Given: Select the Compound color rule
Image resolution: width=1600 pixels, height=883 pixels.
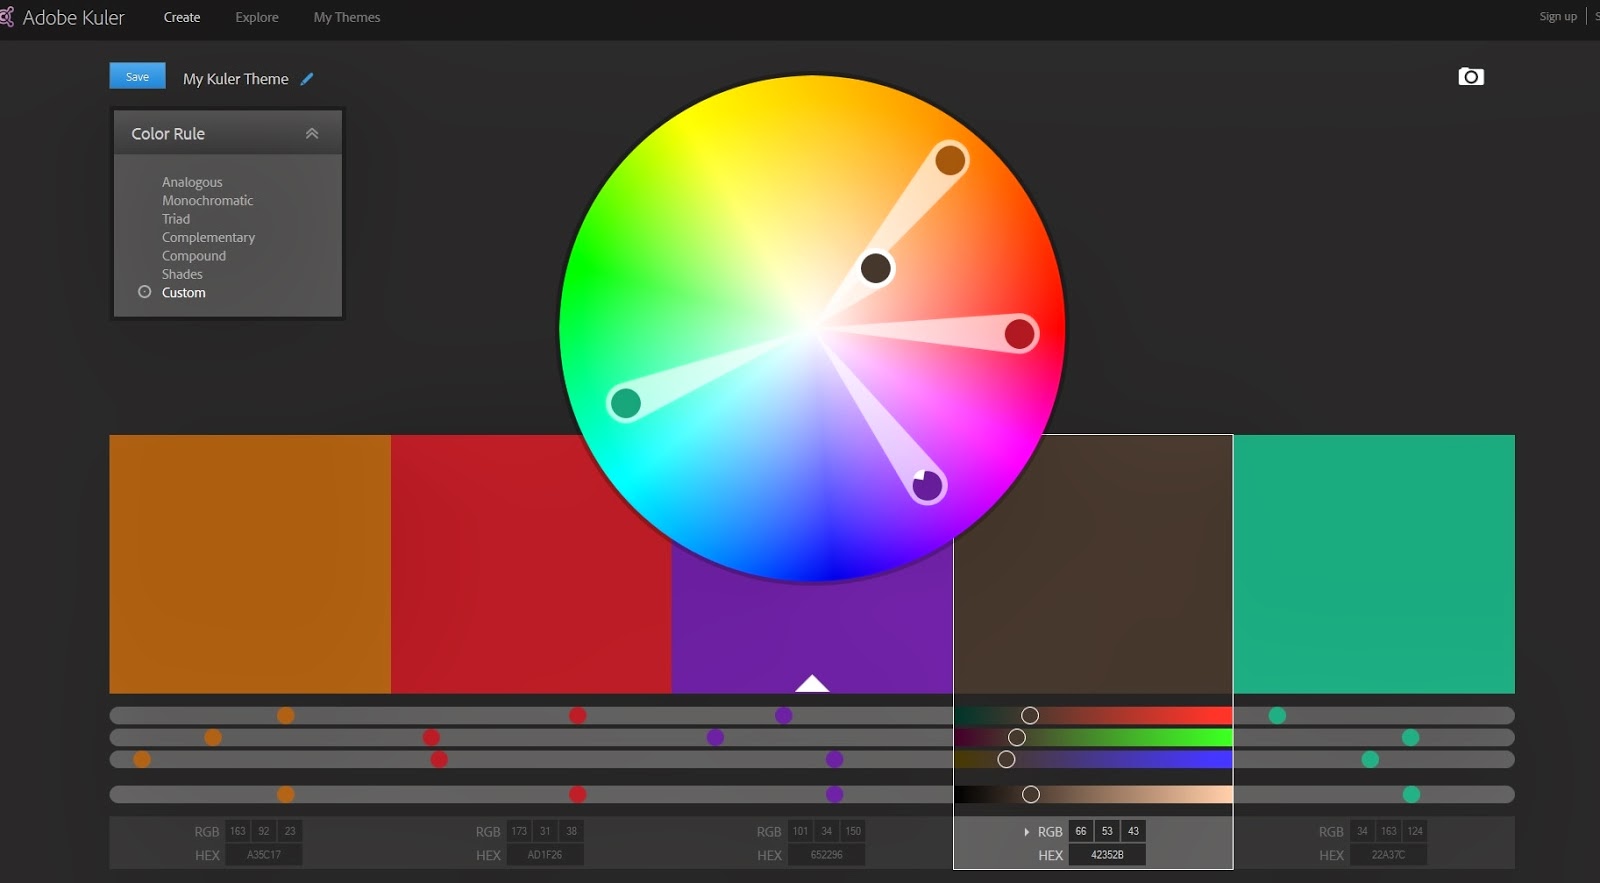Looking at the screenshot, I should [x=194, y=256].
